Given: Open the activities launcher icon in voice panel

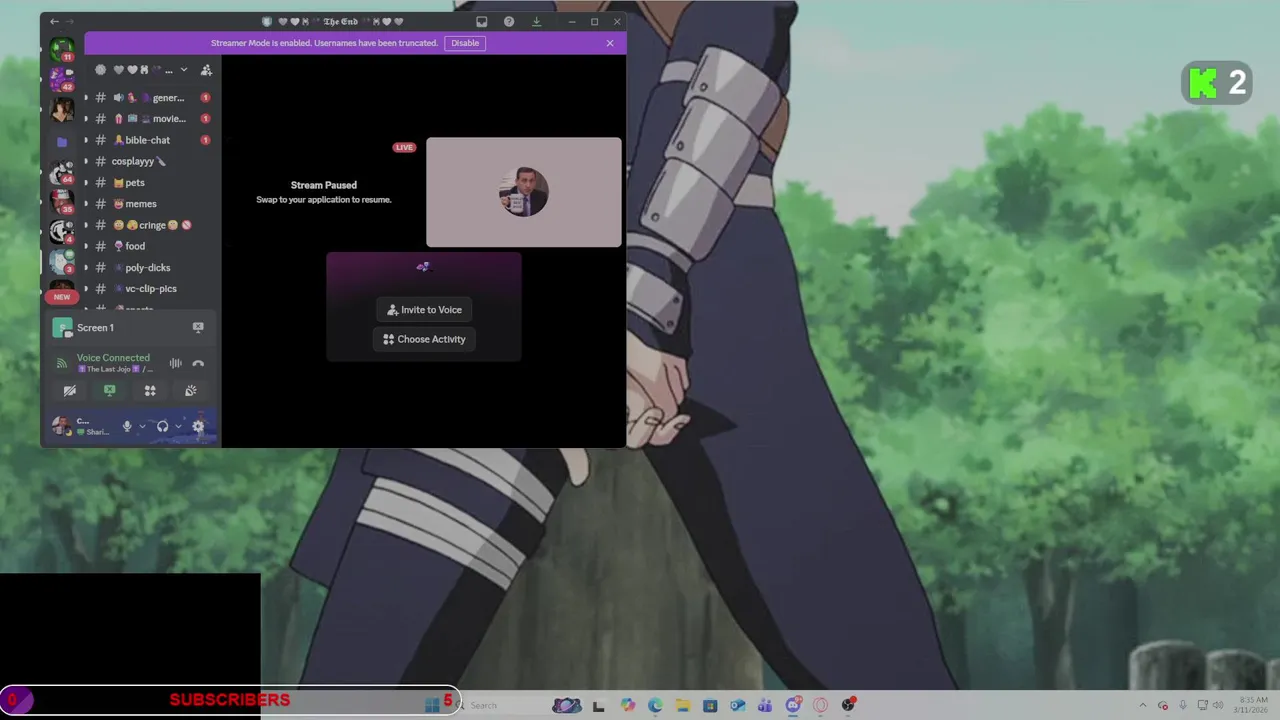Looking at the screenshot, I should [x=150, y=391].
